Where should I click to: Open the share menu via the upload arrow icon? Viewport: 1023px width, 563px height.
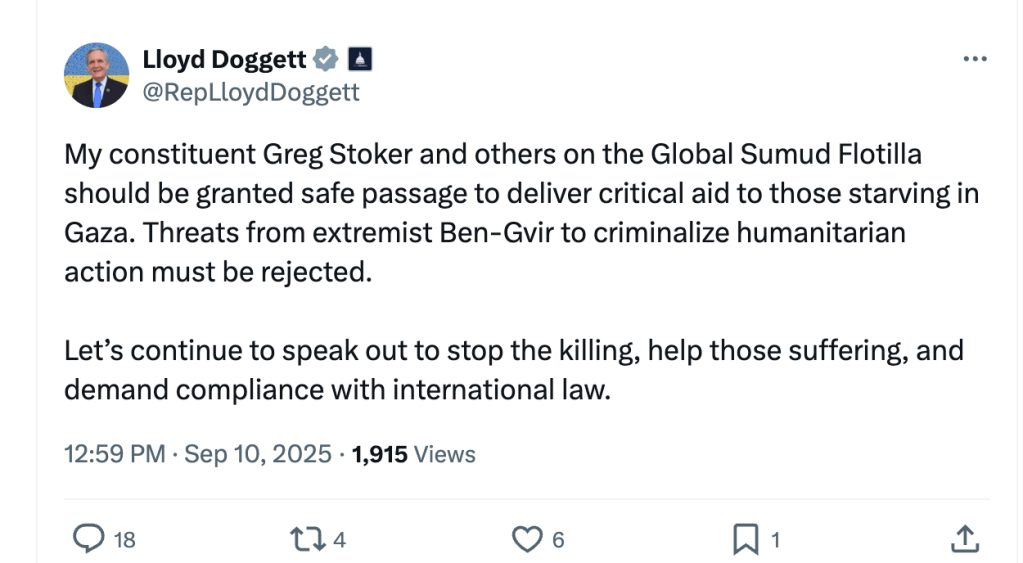pos(963,540)
